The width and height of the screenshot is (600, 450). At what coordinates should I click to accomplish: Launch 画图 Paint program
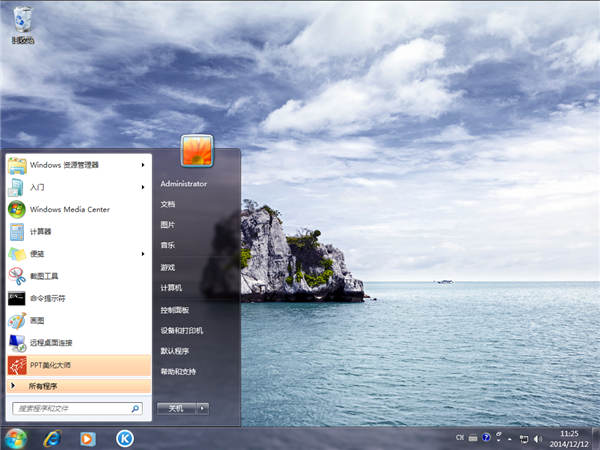click(78, 320)
